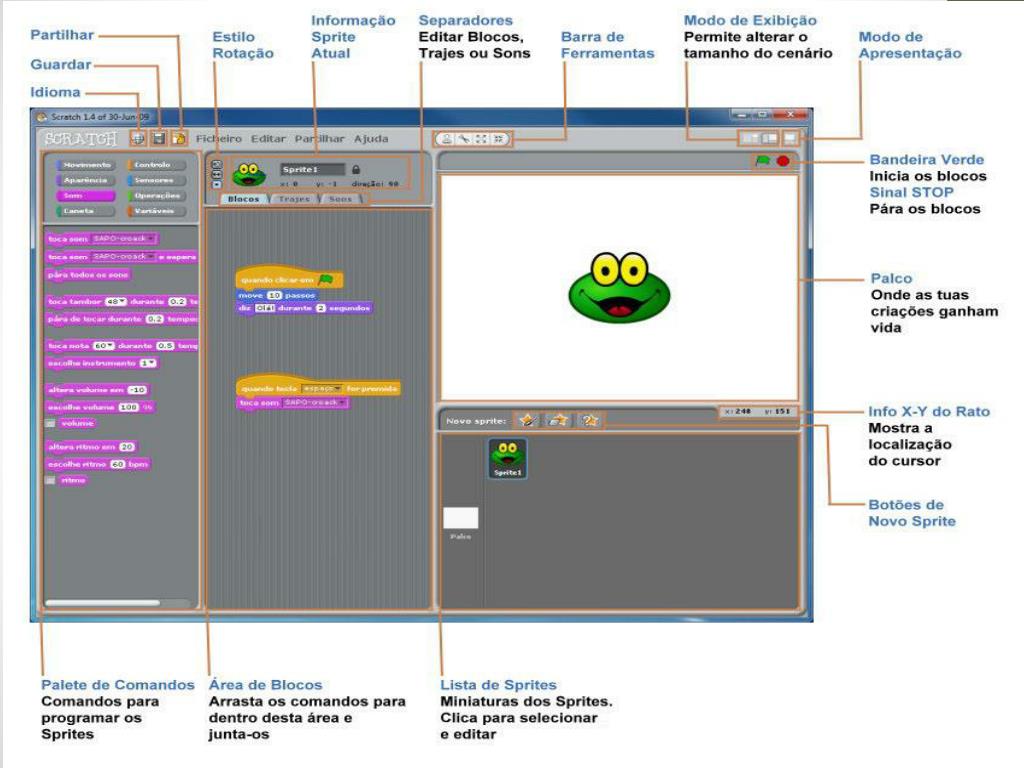Tick the ritmo reporter checkbox
Screen dimensions: 1024x768
point(50,480)
